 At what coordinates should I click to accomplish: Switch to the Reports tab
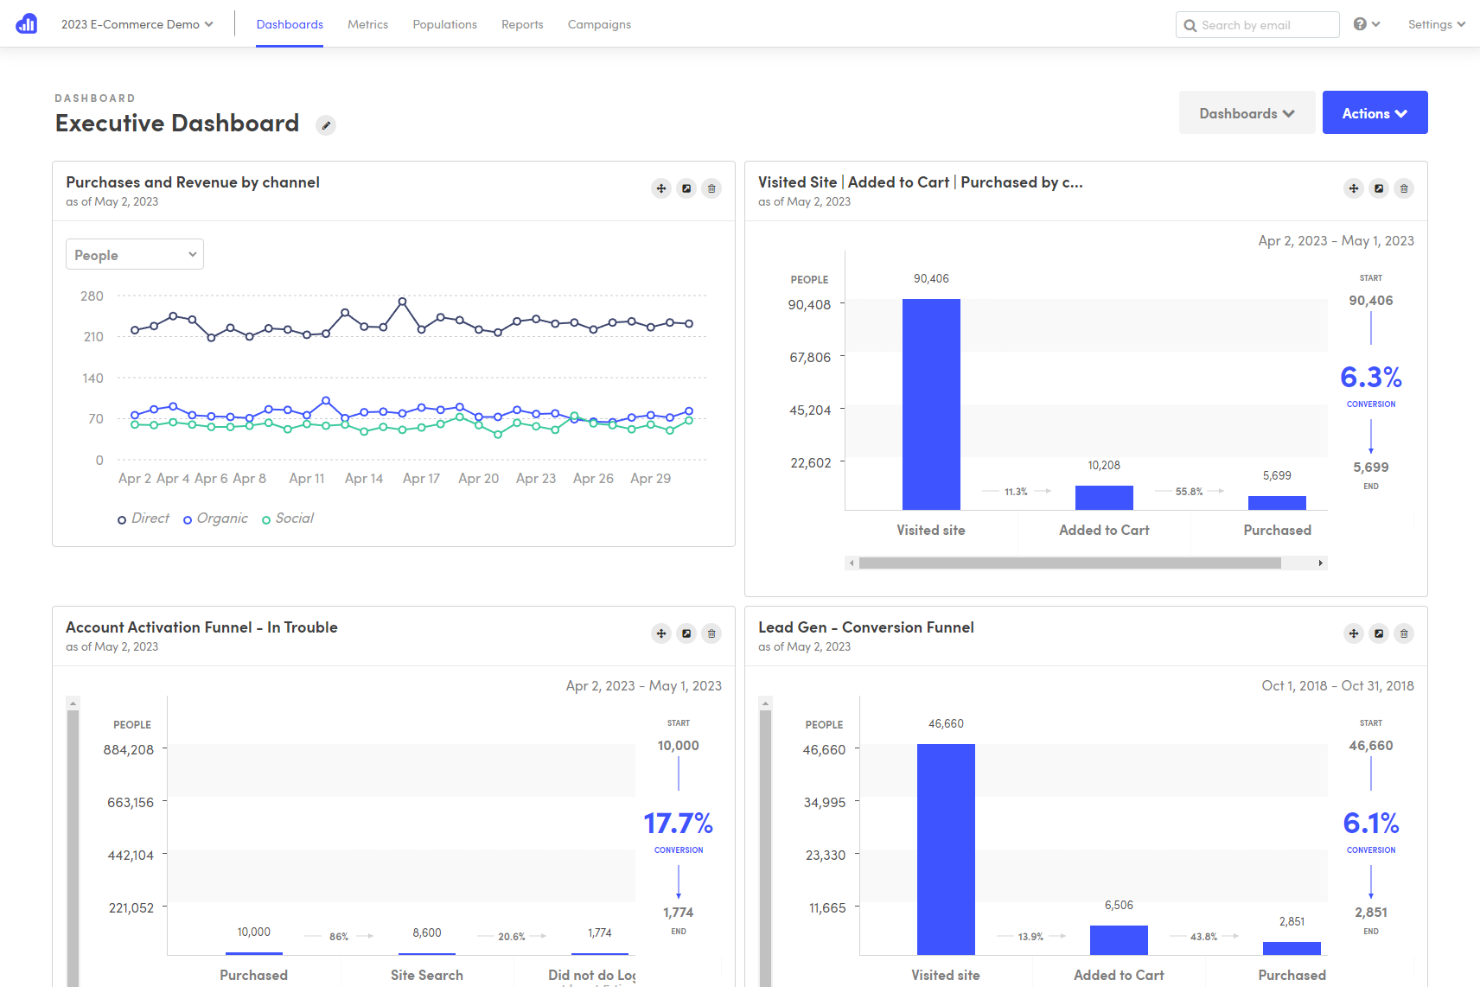[x=522, y=24]
